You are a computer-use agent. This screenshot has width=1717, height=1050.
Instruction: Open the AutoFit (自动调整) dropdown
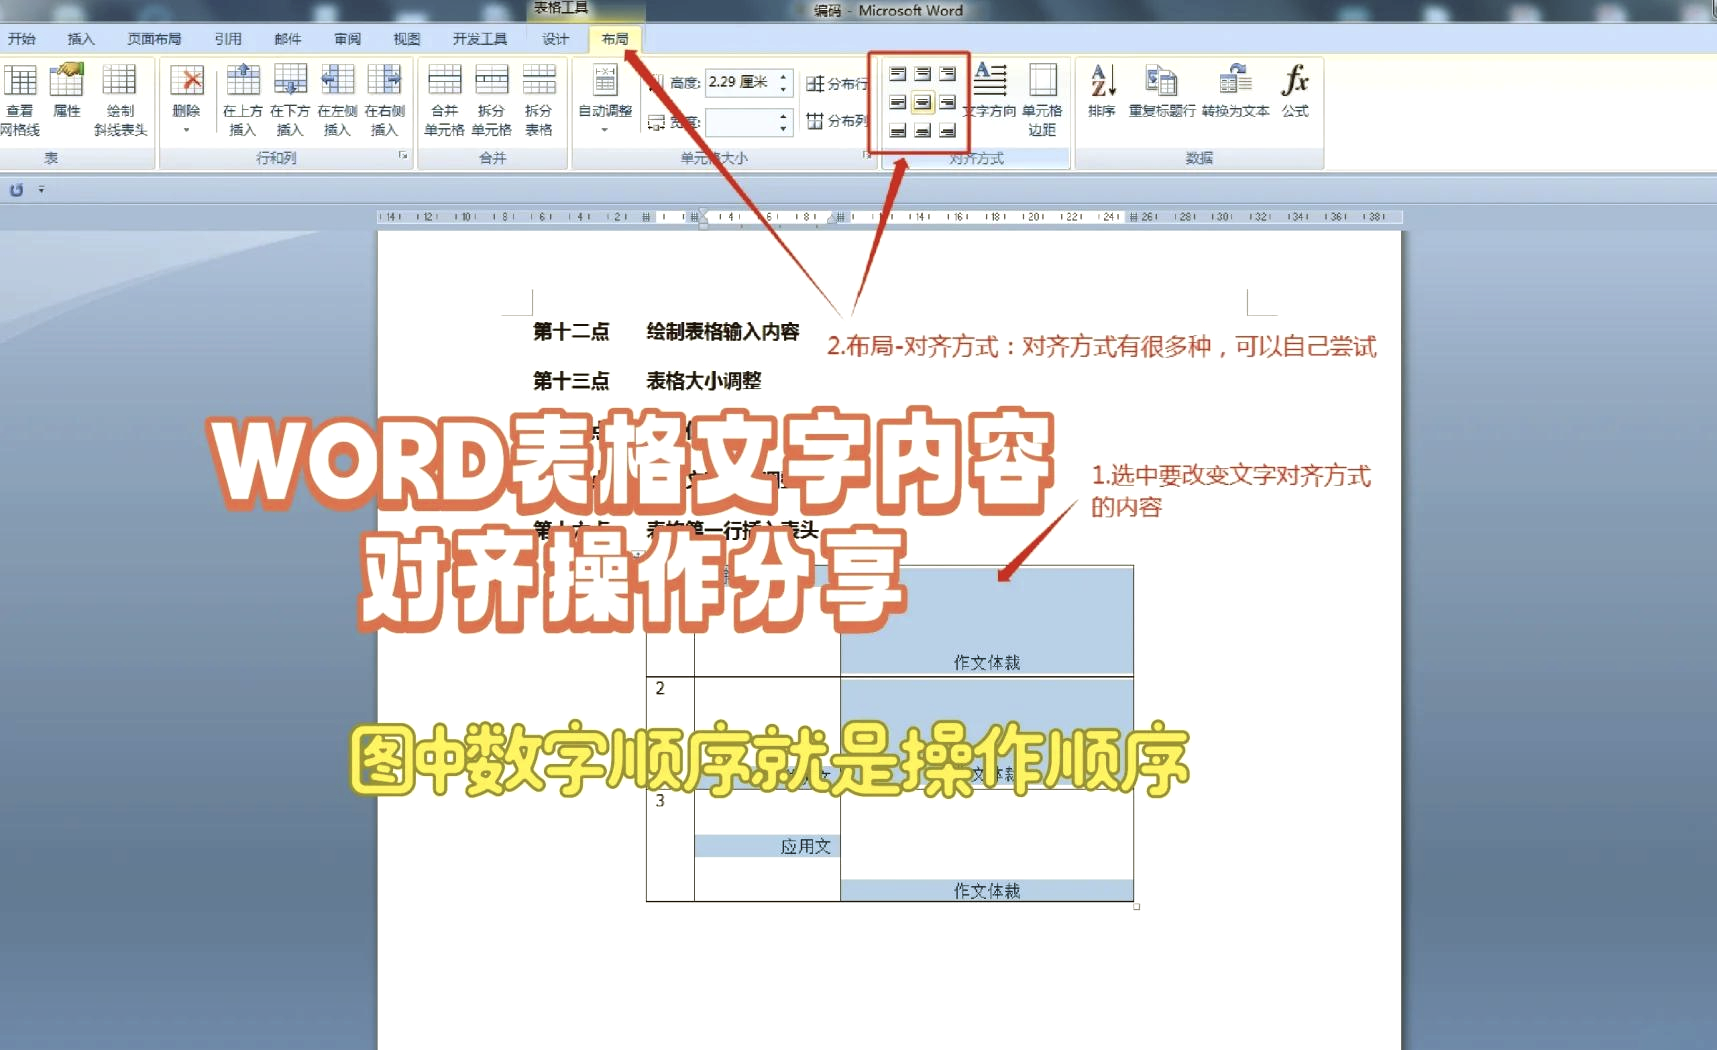point(605,99)
